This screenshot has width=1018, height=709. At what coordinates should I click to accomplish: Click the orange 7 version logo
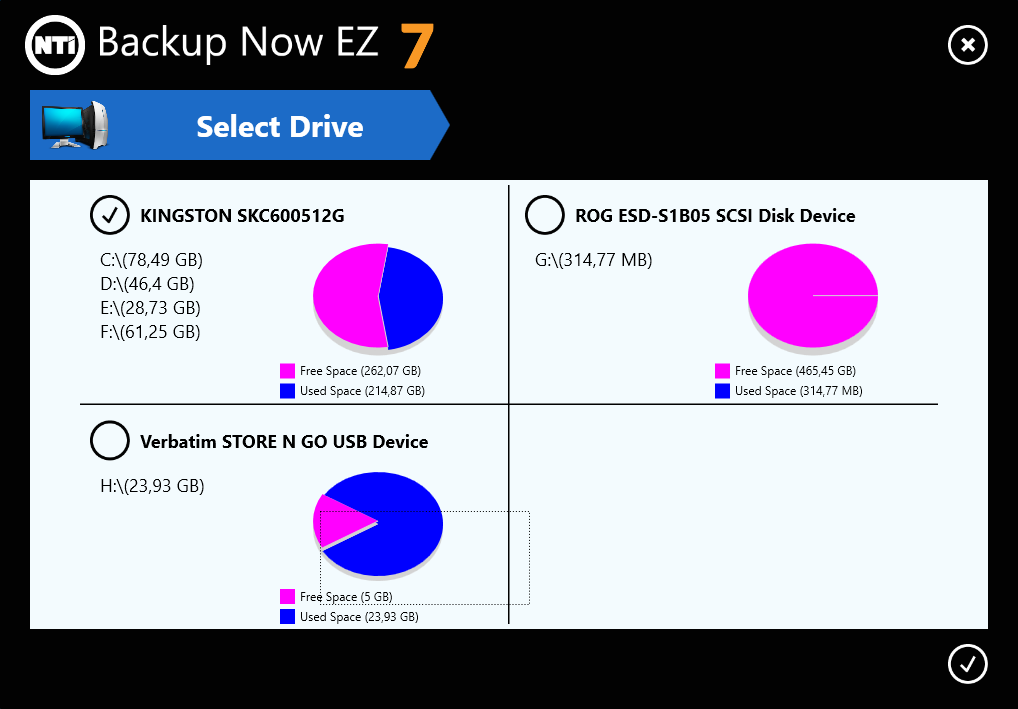tap(417, 45)
